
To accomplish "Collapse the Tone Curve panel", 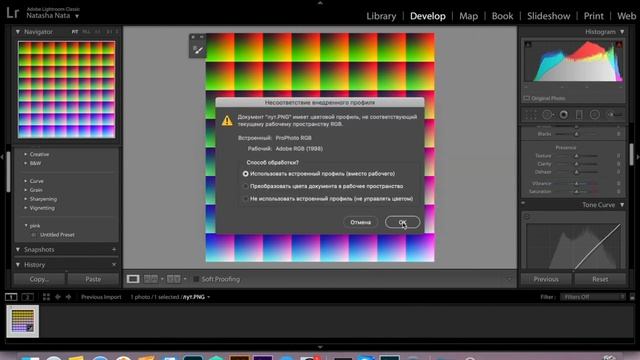I will click(622, 205).
